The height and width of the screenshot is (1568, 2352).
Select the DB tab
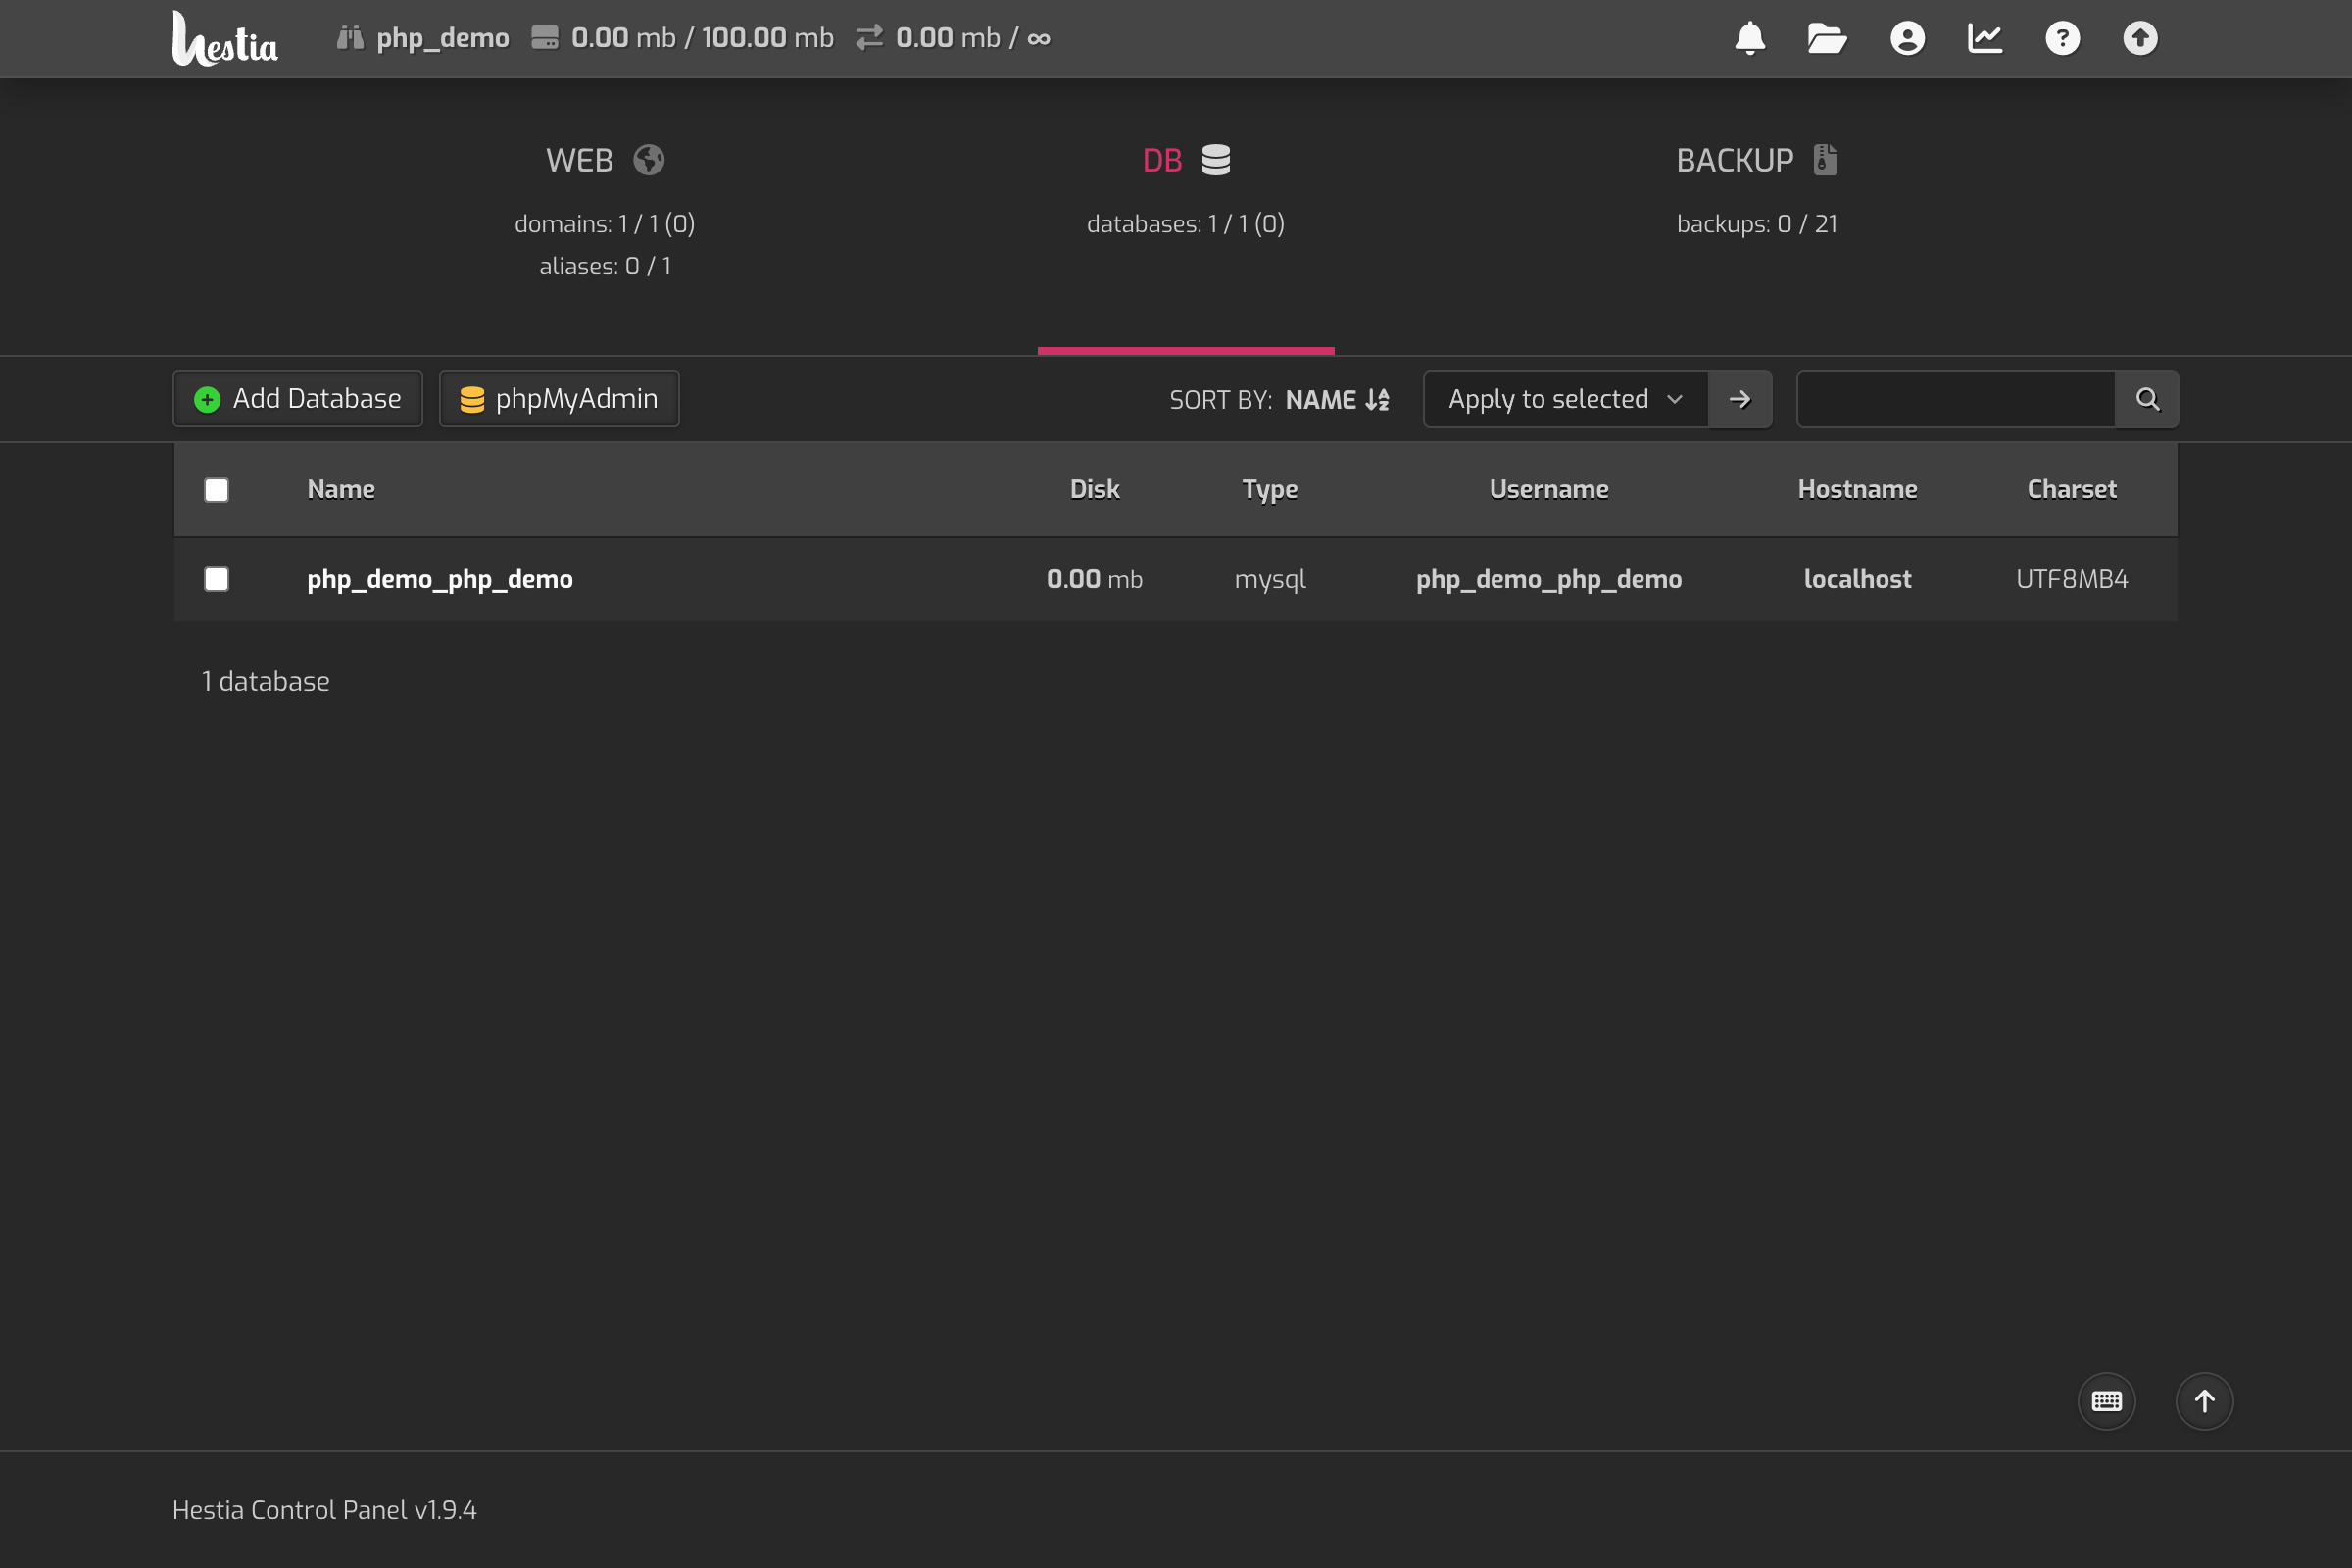coord(1185,160)
